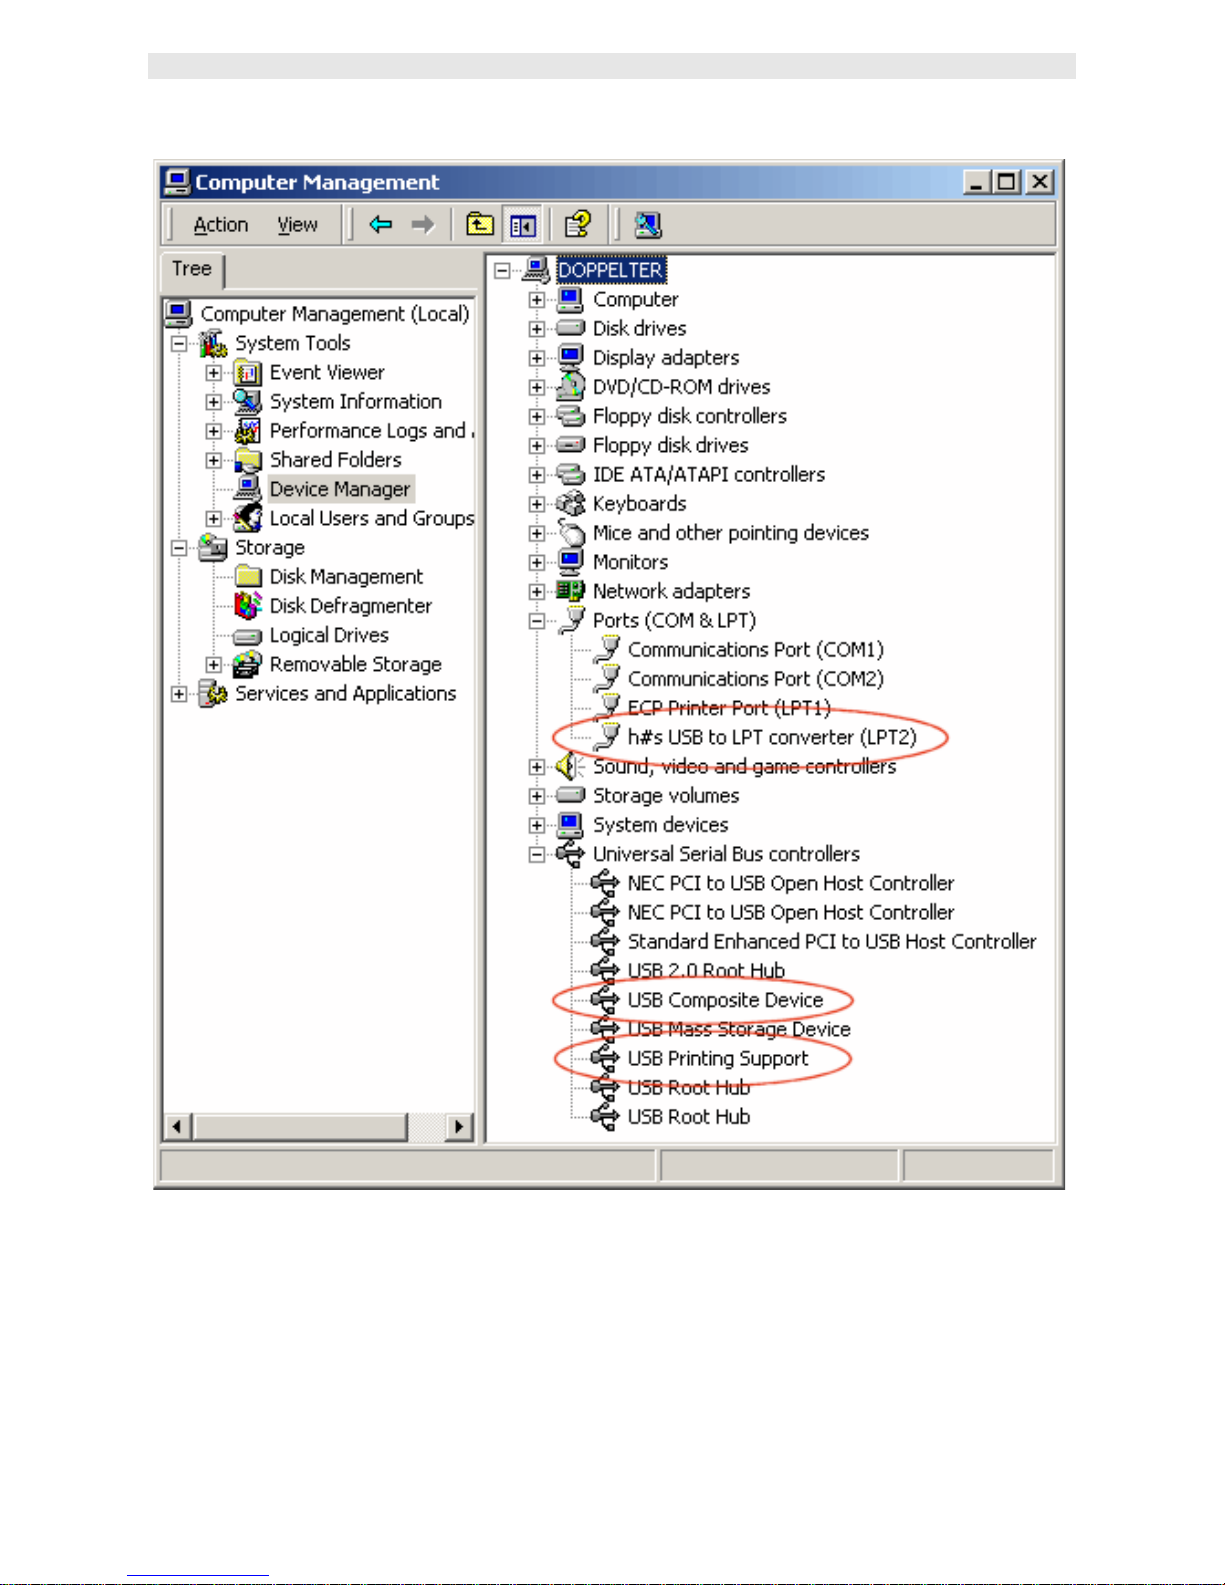Select ECP Printer Port (LPT1)
This screenshot has height=1585, width=1225.
(729, 708)
